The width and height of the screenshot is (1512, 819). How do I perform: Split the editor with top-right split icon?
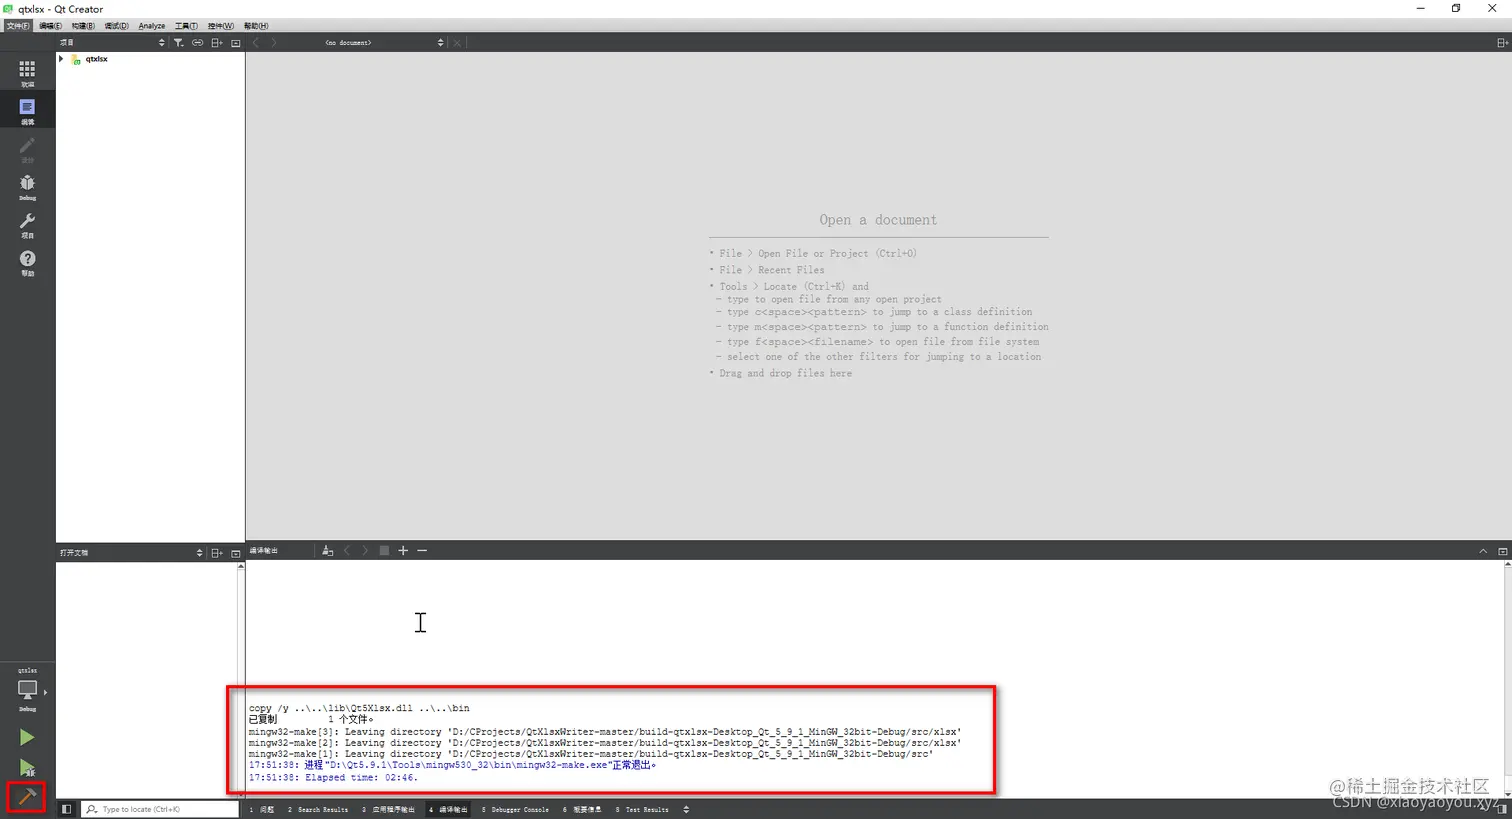point(1501,43)
